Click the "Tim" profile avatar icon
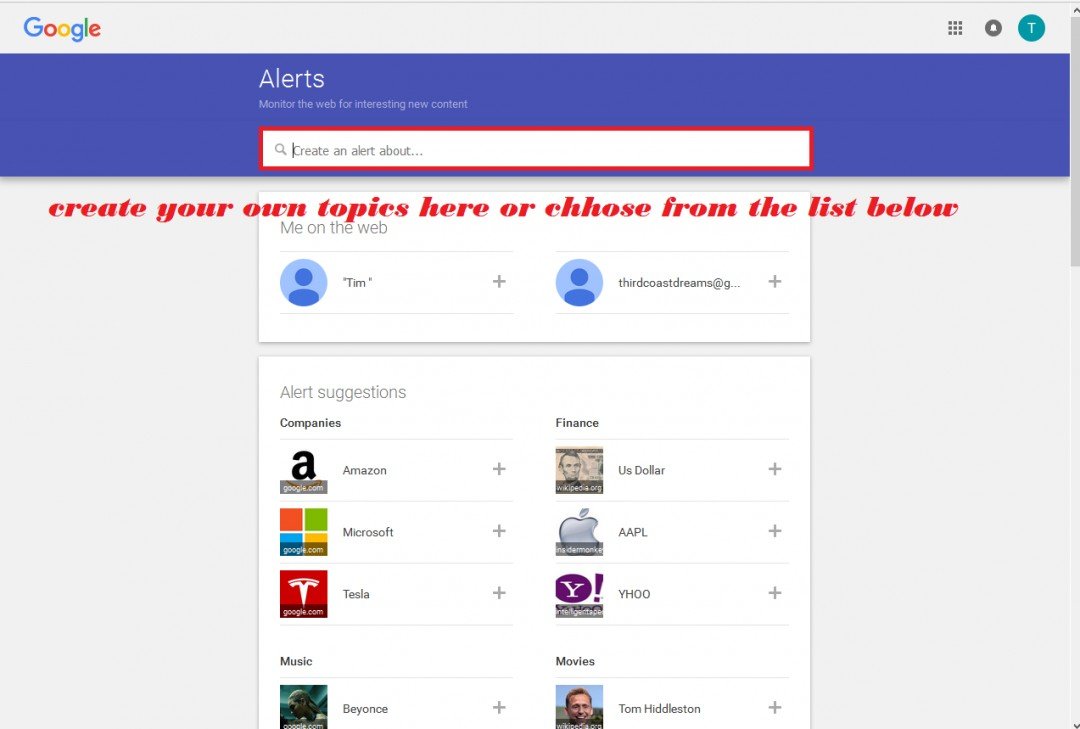1080x729 pixels. click(x=304, y=283)
